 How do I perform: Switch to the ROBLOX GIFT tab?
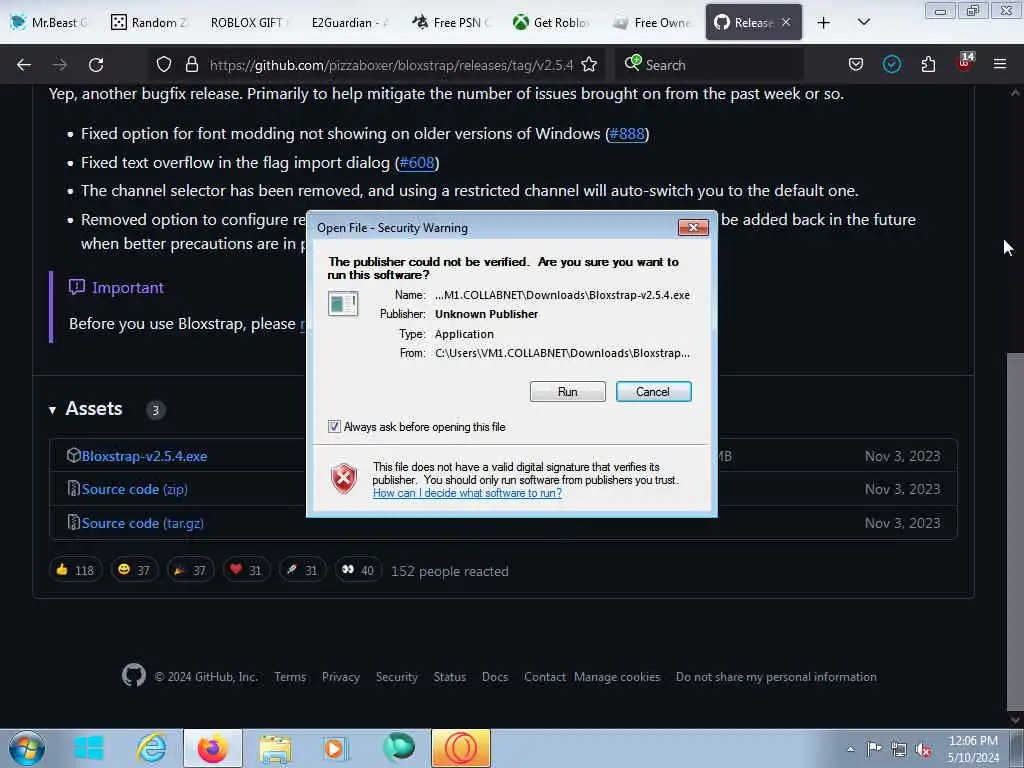point(248,23)
